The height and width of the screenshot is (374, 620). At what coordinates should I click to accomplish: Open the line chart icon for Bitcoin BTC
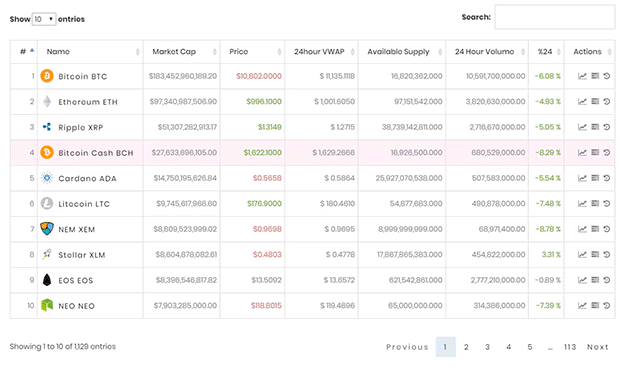(582, 76)
